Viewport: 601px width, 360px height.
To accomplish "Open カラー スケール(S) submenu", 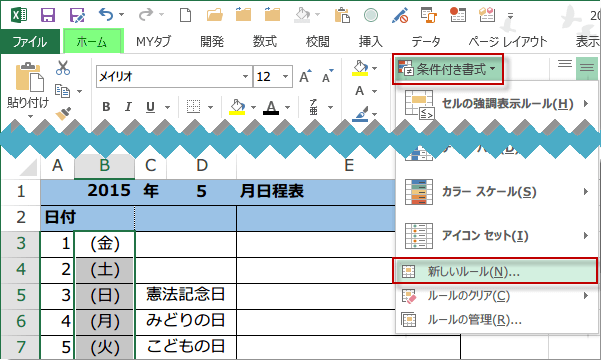I will point(497,191).
